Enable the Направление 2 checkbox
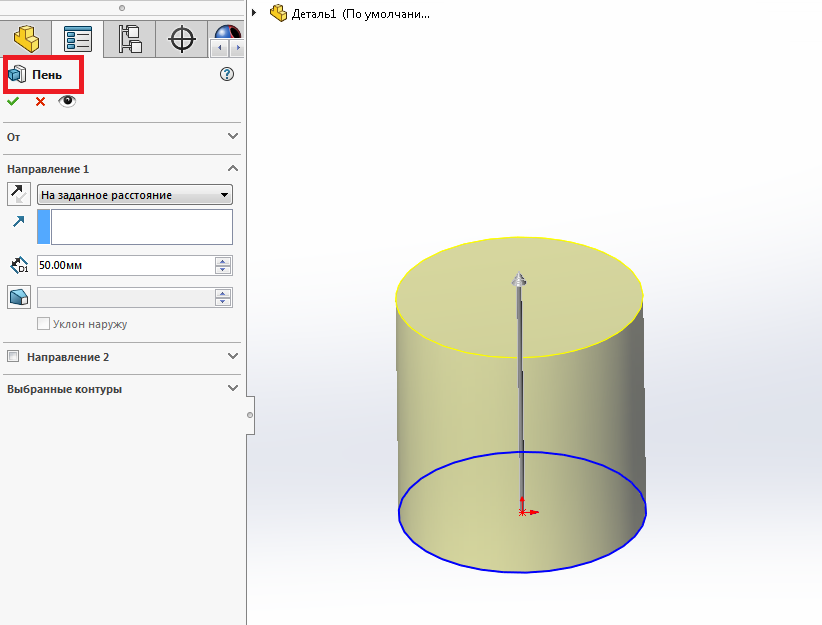The height and width of the screenshot is (625, 822). coord(13,357)
